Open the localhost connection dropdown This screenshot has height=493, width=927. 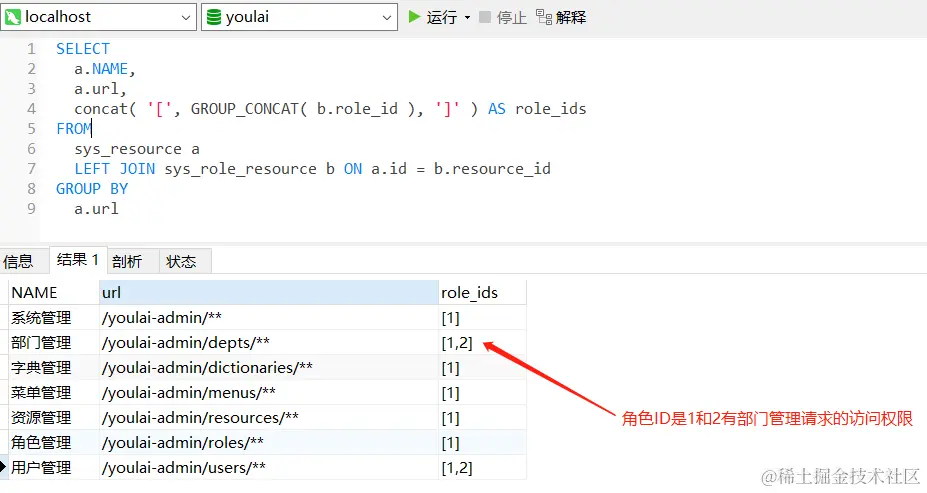point(98,17)
